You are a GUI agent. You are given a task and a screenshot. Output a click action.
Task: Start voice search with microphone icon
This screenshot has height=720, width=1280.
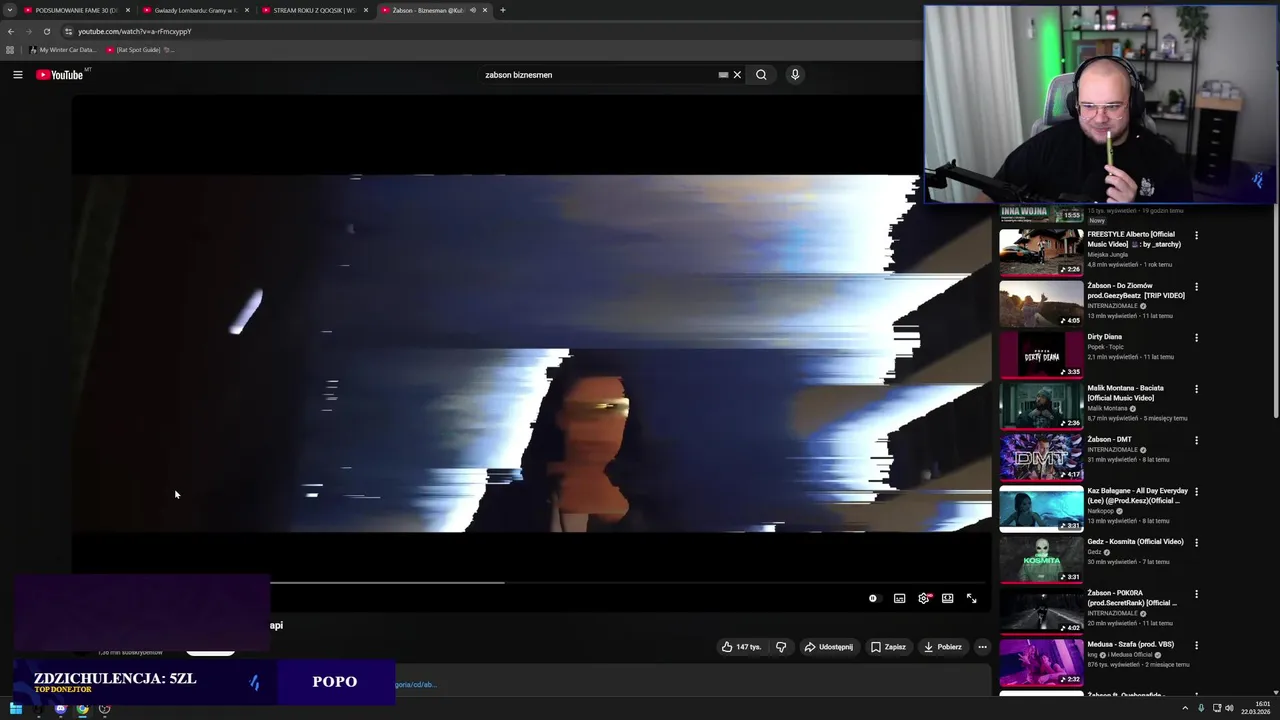pos(795,75)
